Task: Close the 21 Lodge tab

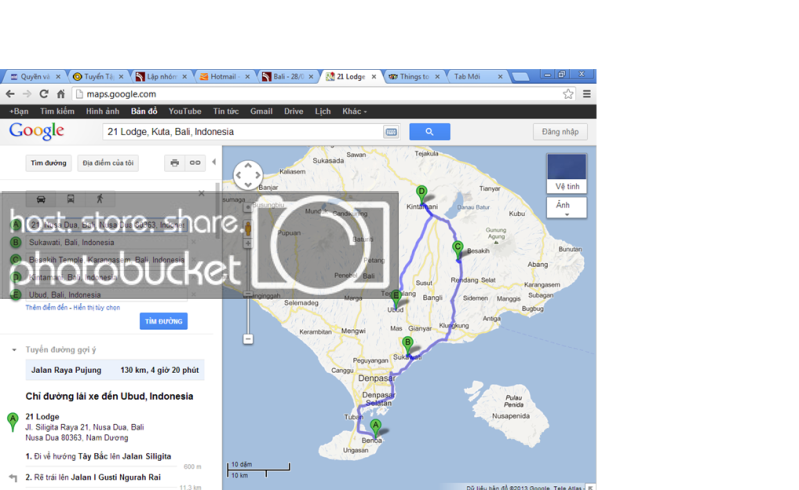Action: tap(374, 76)
